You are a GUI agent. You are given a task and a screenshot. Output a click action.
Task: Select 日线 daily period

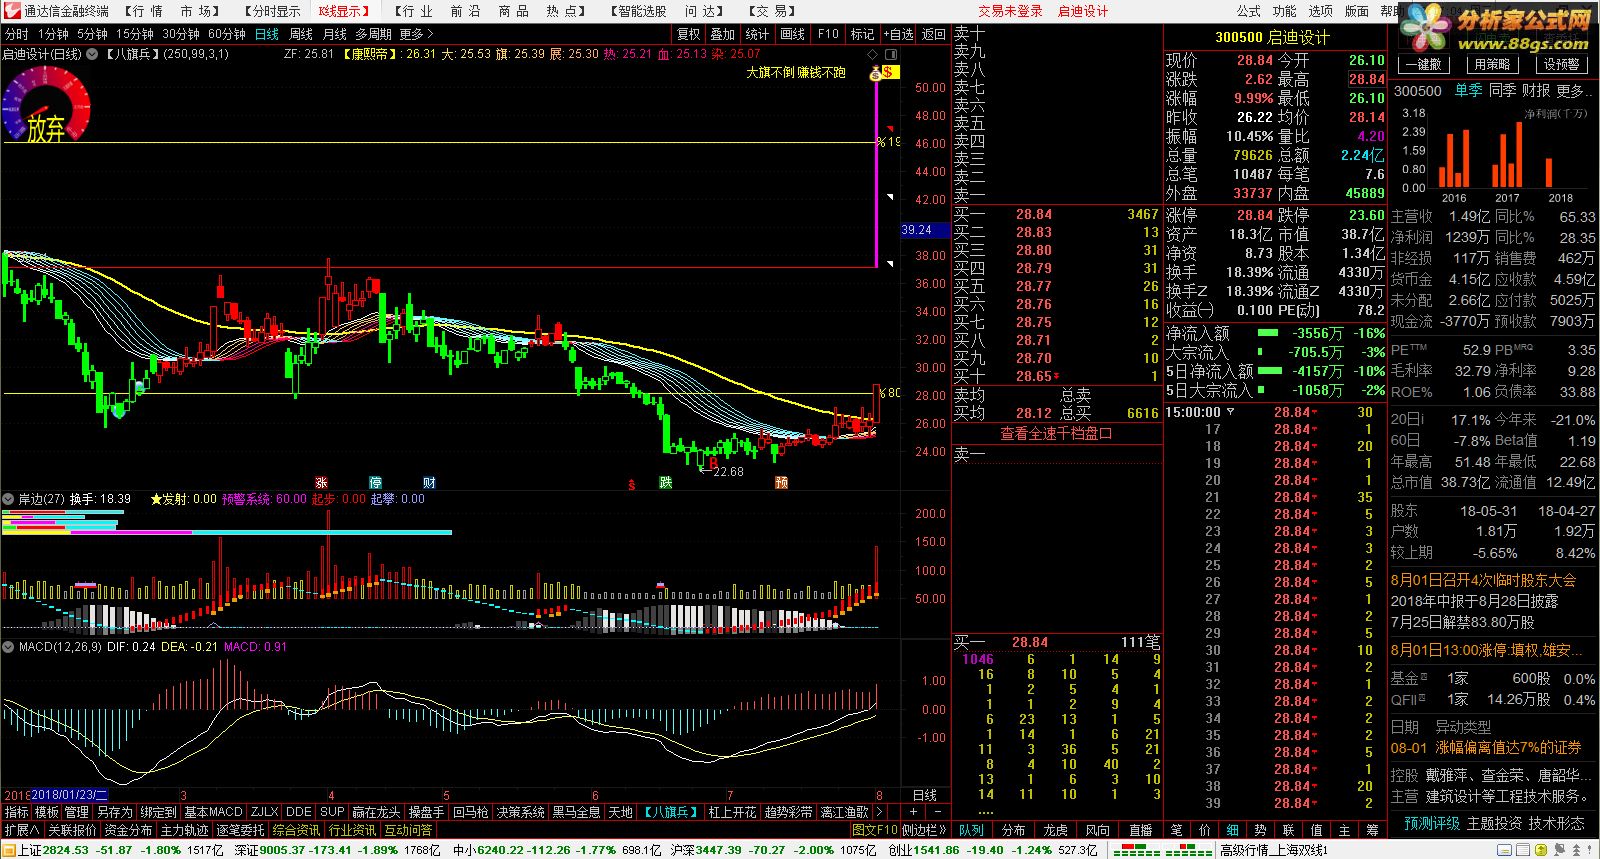tap(267, 34)
